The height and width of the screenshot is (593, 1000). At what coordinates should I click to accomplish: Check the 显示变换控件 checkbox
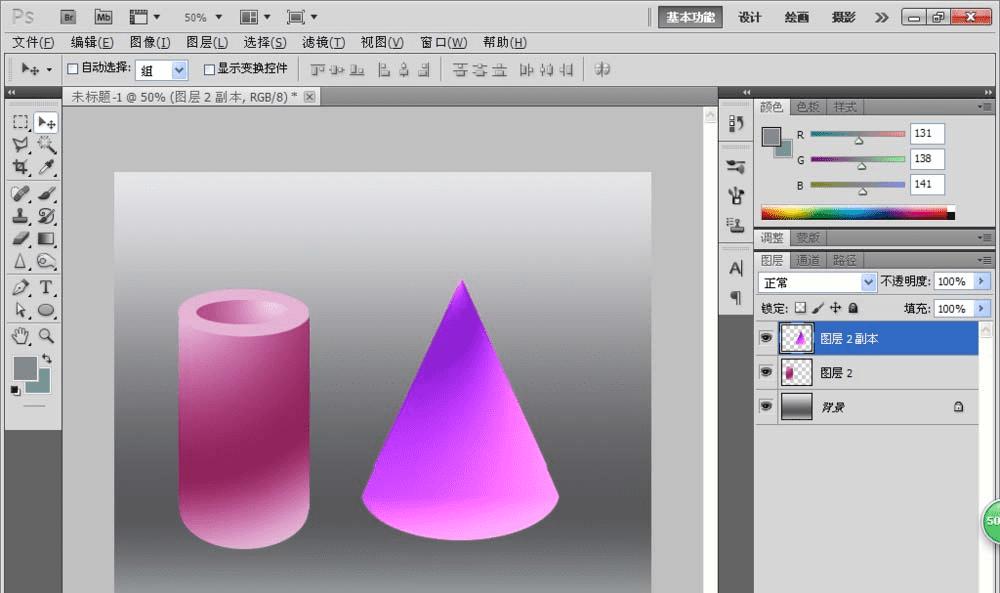click(209, 69)
